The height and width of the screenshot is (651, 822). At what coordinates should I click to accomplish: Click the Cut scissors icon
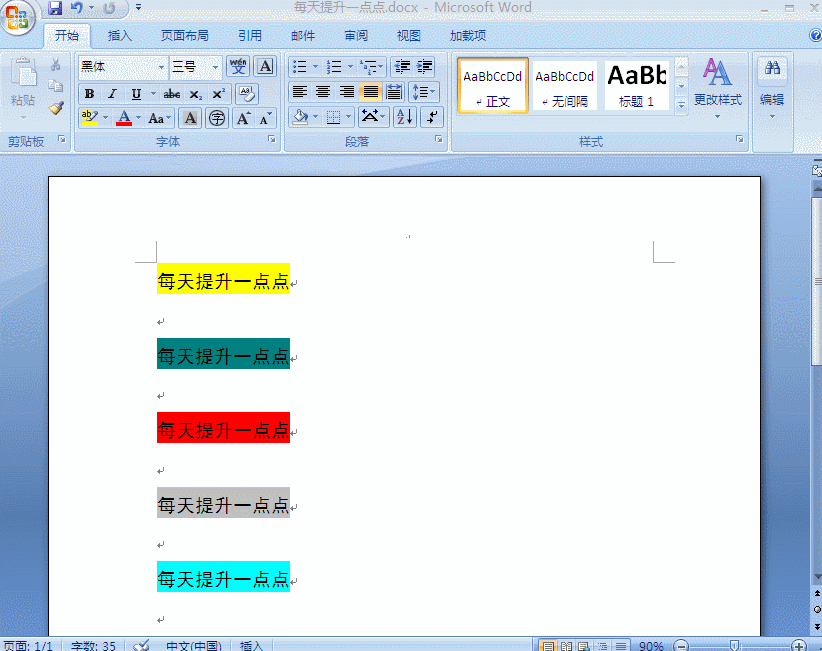(56, 64)
